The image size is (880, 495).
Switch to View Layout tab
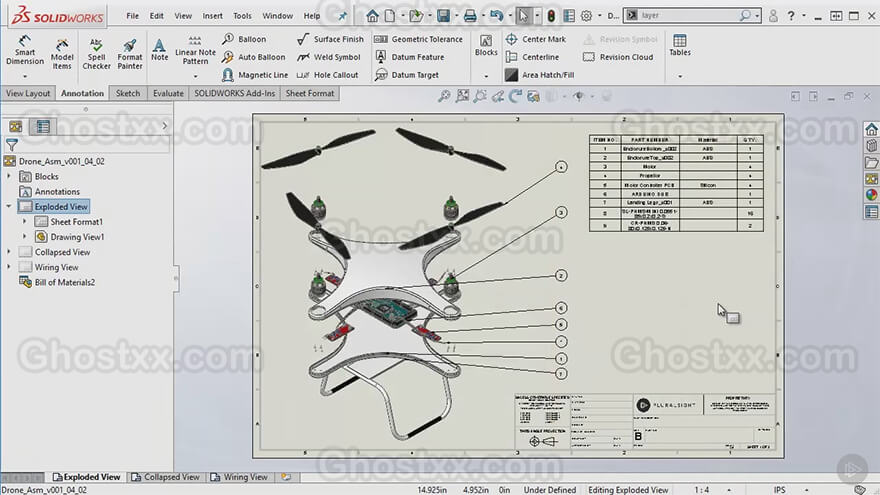tap(28, 93)
